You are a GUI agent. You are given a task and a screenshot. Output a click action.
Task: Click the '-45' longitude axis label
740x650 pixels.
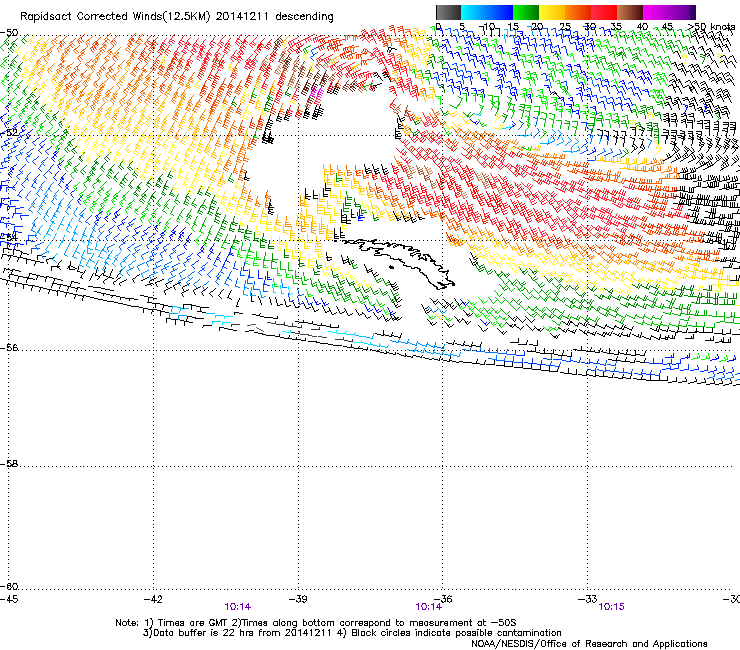click(x=8, y=599)
